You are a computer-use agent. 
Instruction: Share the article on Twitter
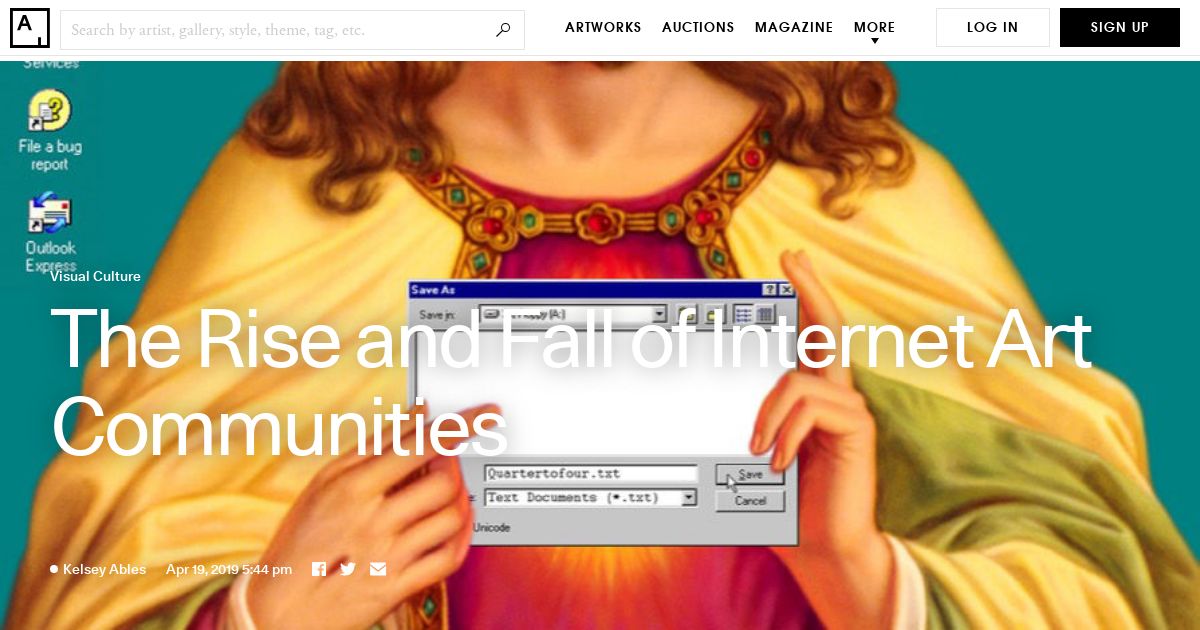[x=348, y=569]
